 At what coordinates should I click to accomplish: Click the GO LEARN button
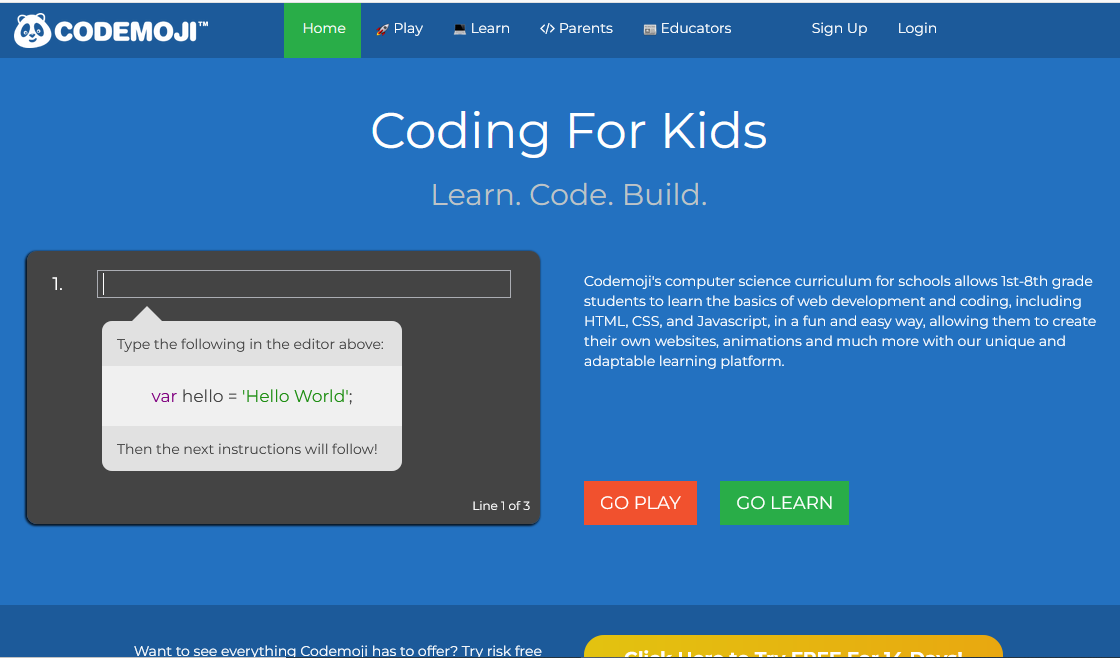(784, 503)
